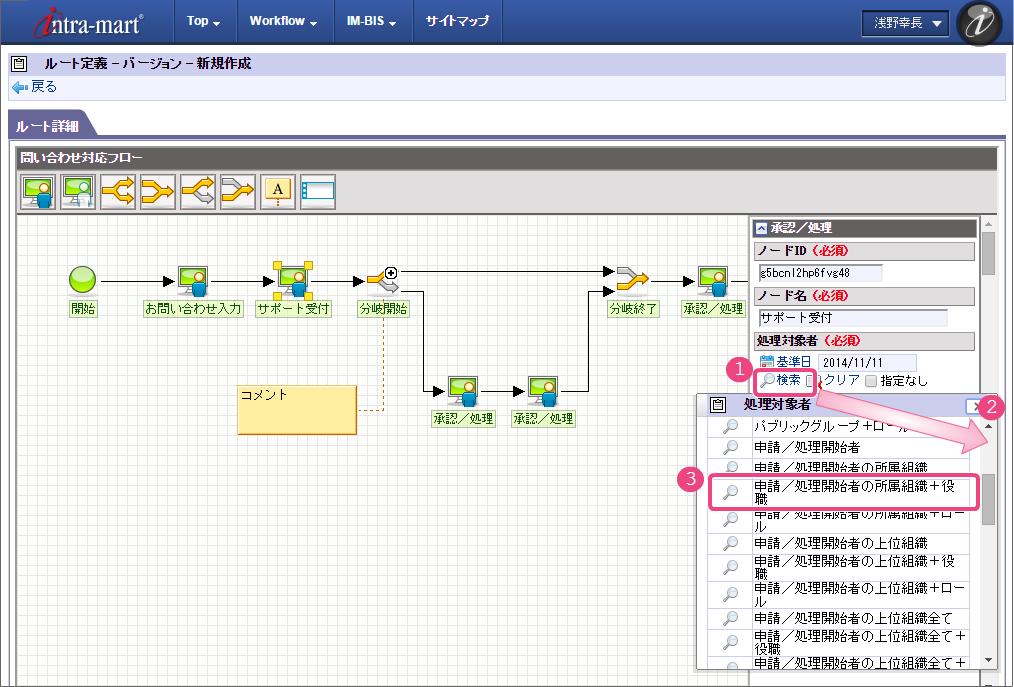This screenshot has width=1014, height=687.
Task: Open the Workflow dropdown menu
Action: point(283,21)
